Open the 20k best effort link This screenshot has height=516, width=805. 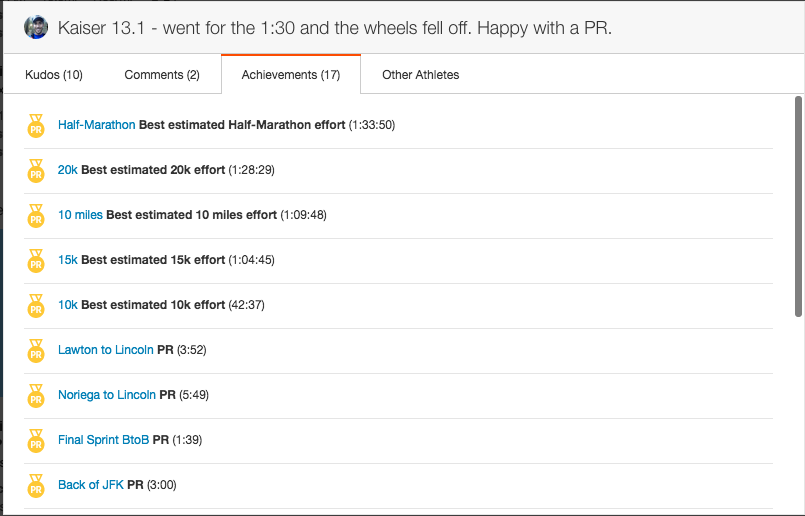coord(68,170)
